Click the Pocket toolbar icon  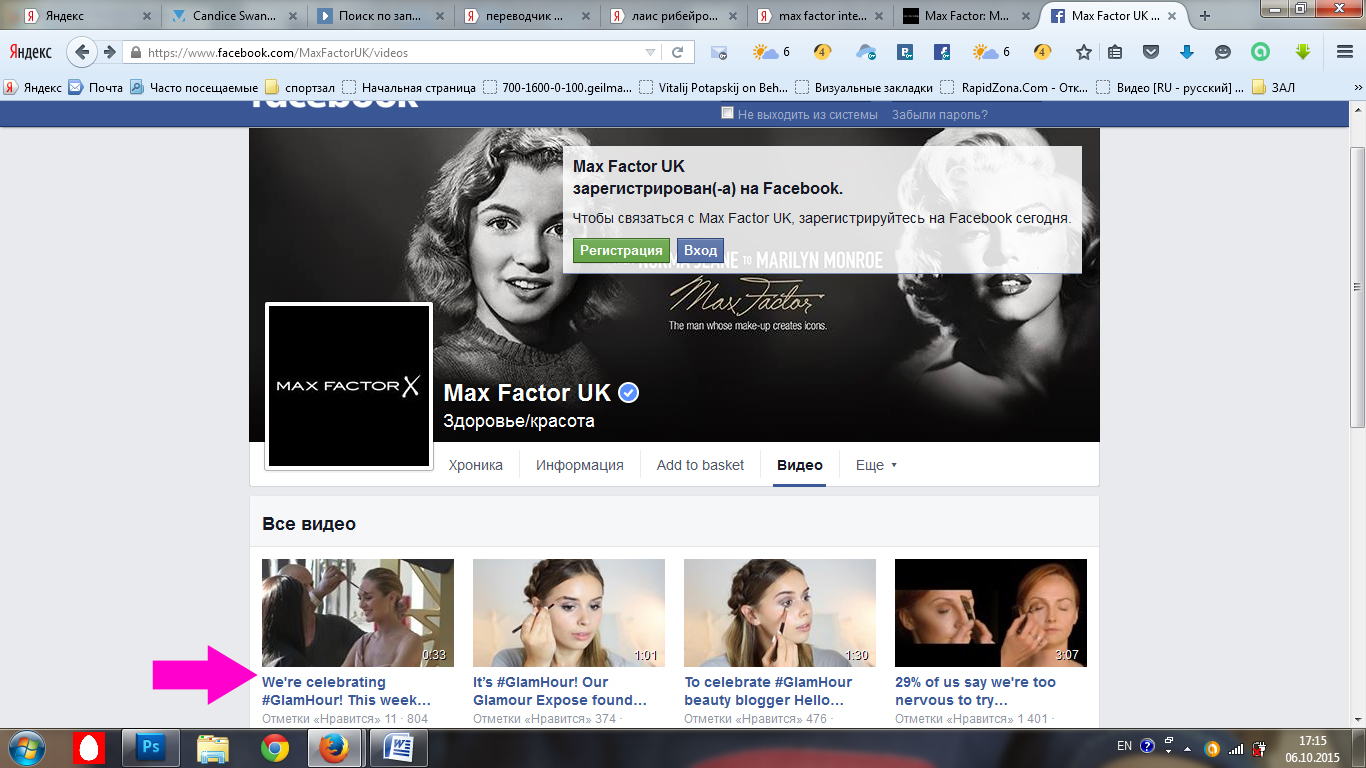(1151, 52)
